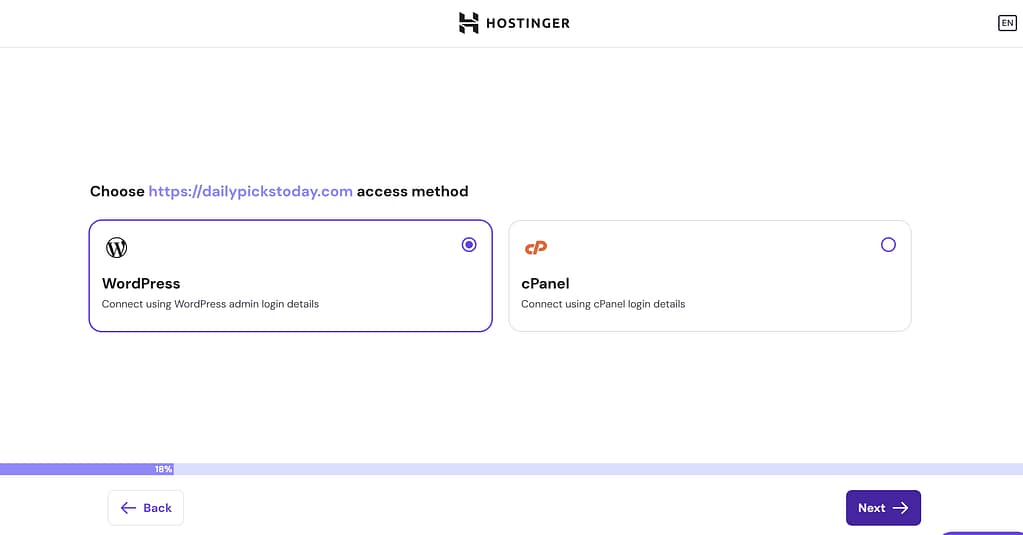Click 'Connect using WordPress admin login details'
The width and height of the screenshot is (1023, 535).
click(x=210, y=304)
